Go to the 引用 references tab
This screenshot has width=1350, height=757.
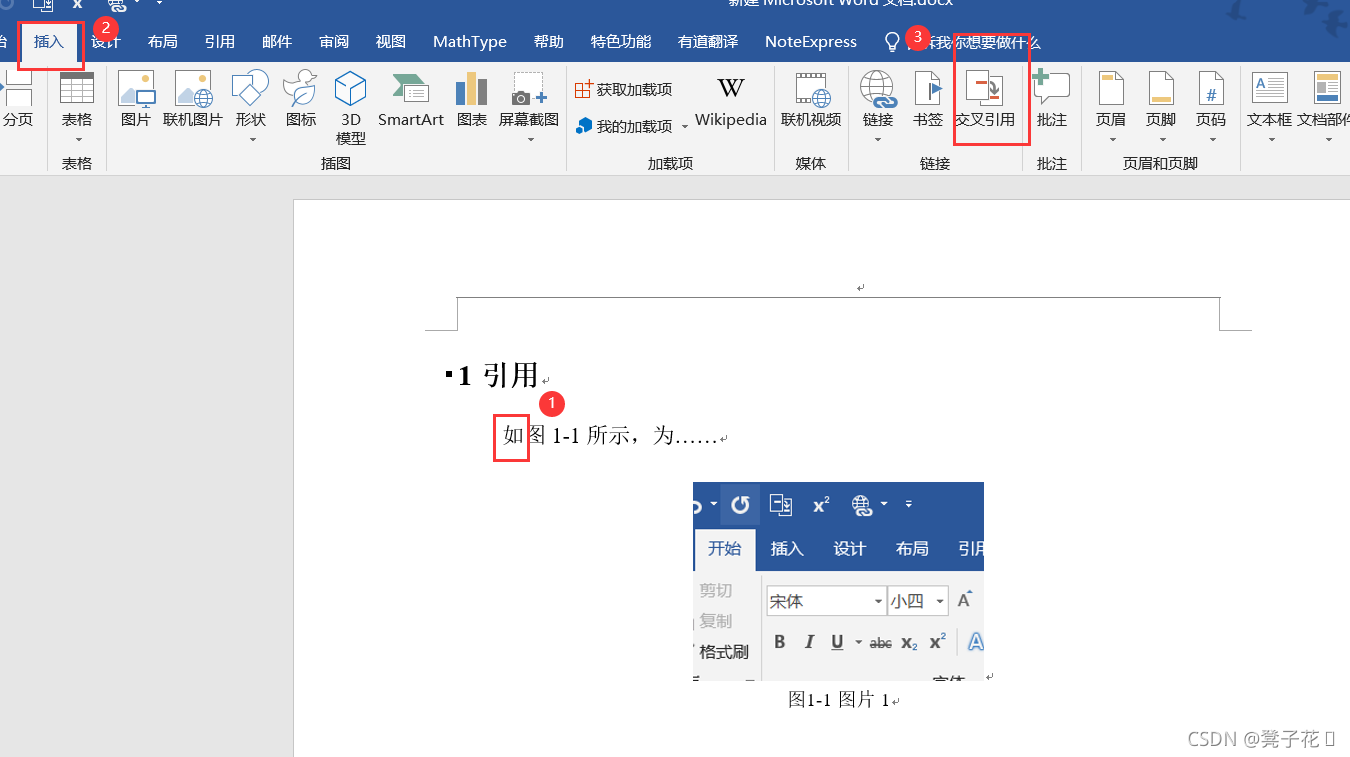[x=220, y=42]
